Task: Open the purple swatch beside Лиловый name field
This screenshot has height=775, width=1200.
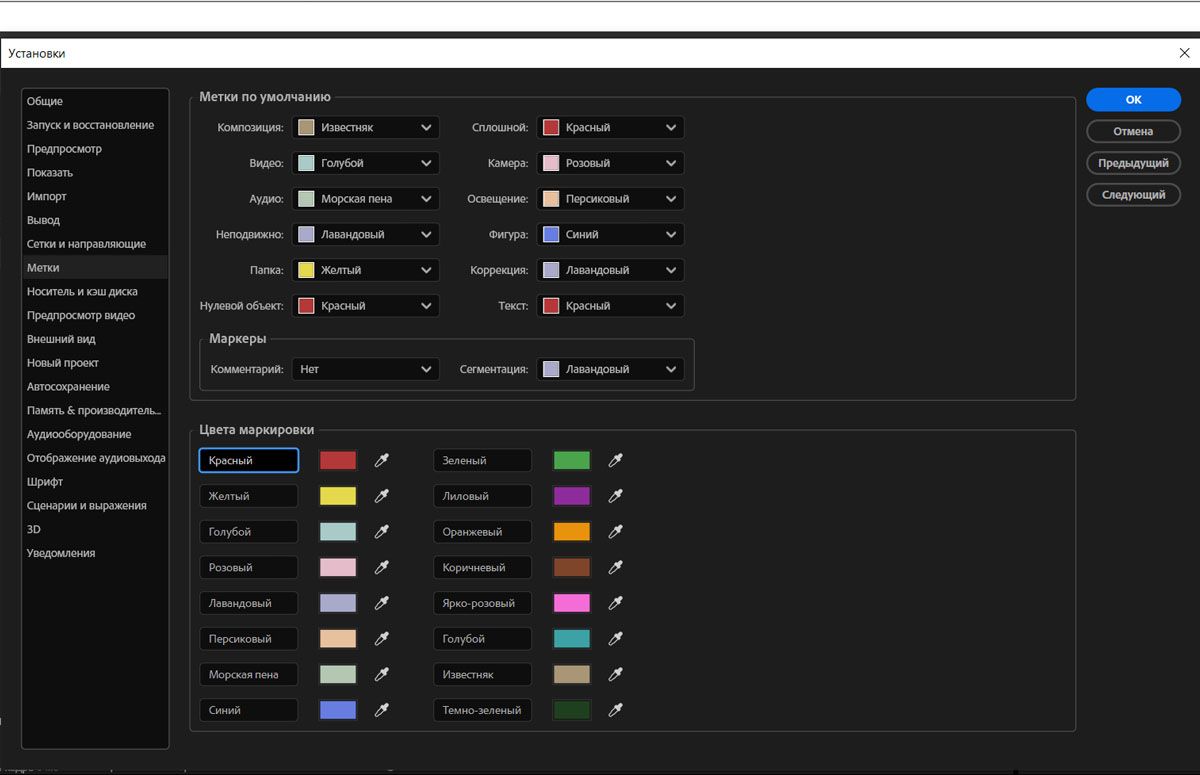Action: tap(572, 496)
